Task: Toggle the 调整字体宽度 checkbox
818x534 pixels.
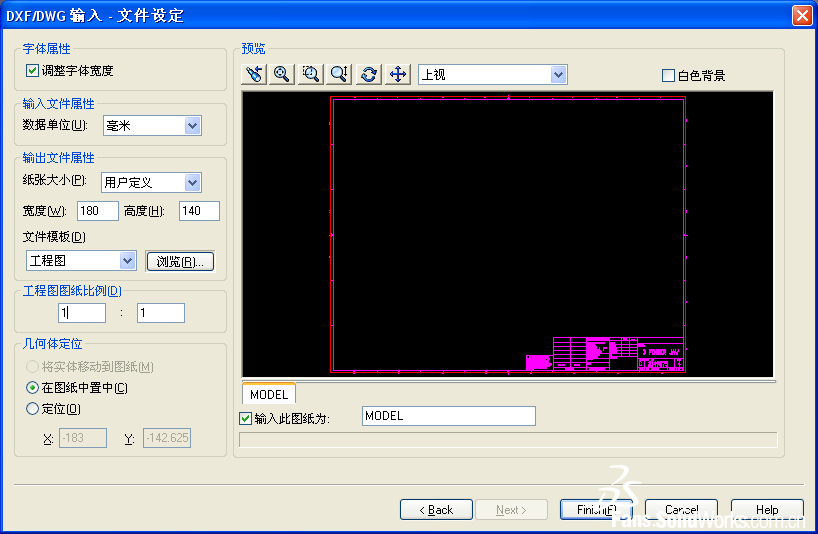Action: tap(32, 70)
